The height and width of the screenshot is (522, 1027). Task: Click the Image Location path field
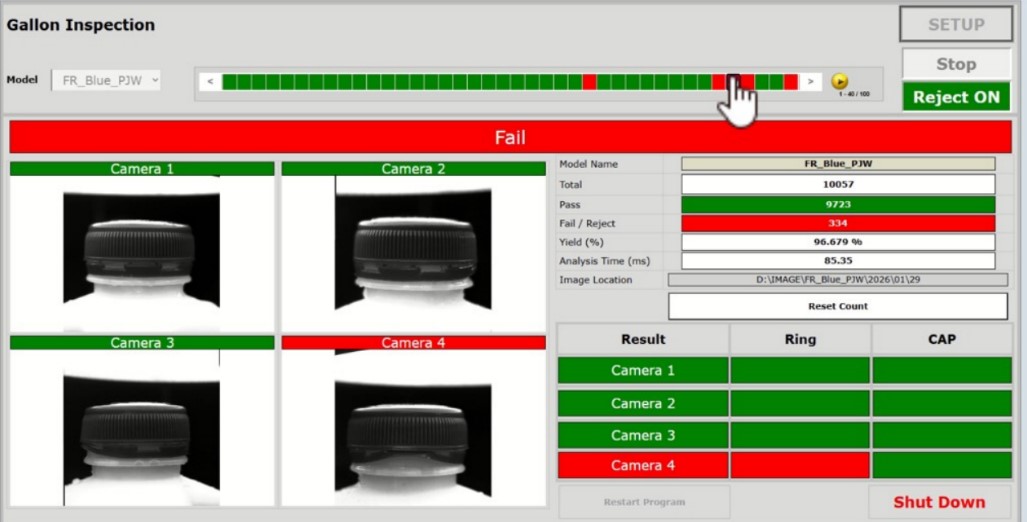pos(838,280)
